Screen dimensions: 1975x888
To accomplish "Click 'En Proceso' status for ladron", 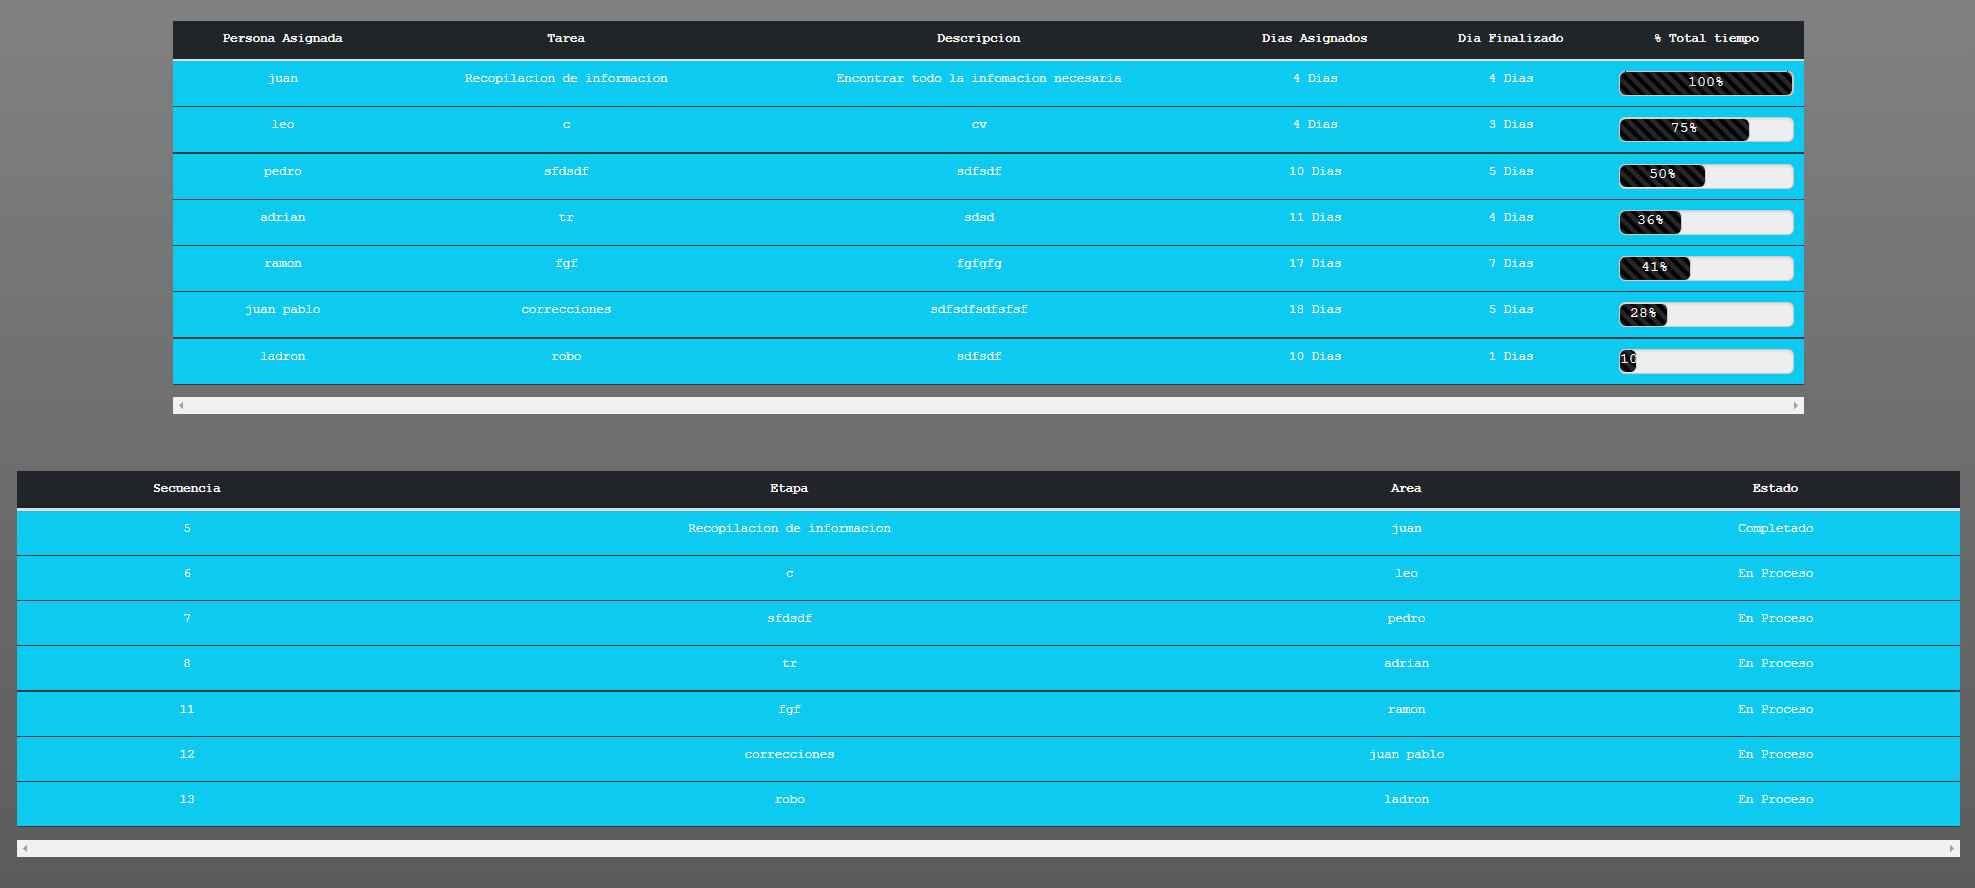I will coord(1775,799).
